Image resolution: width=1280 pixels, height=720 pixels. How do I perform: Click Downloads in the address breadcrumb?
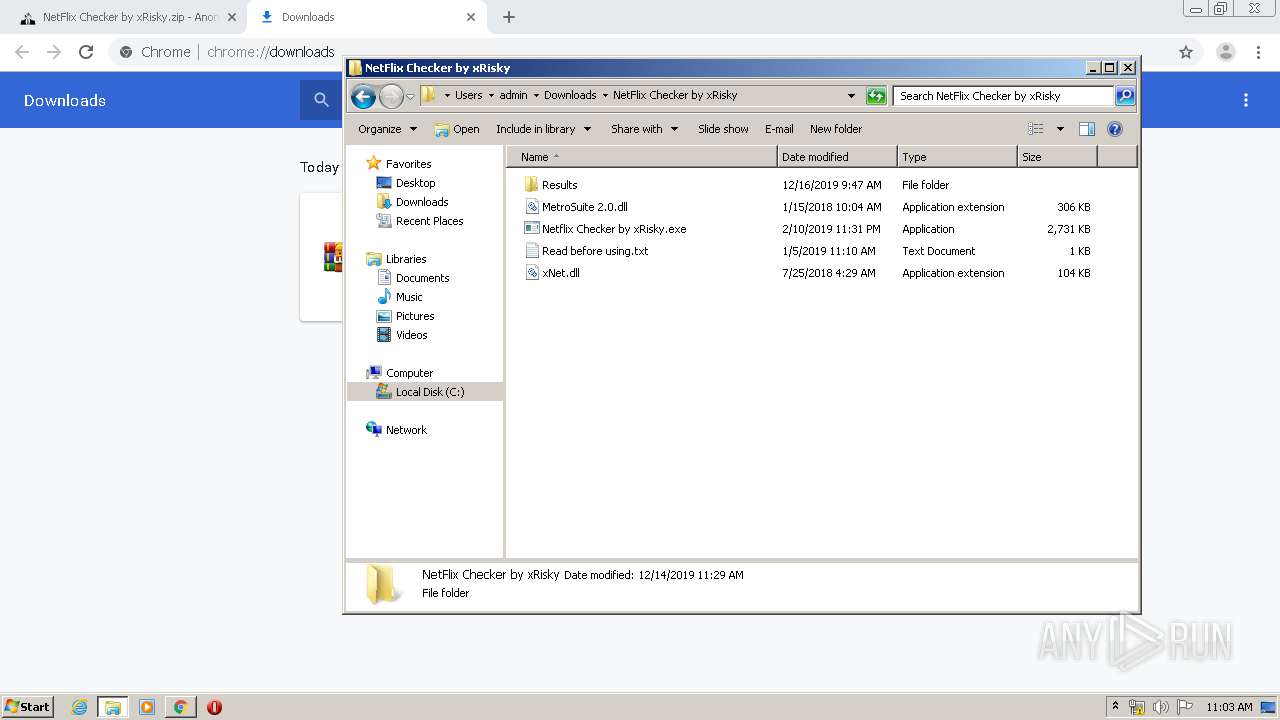[x=570, y=96]
